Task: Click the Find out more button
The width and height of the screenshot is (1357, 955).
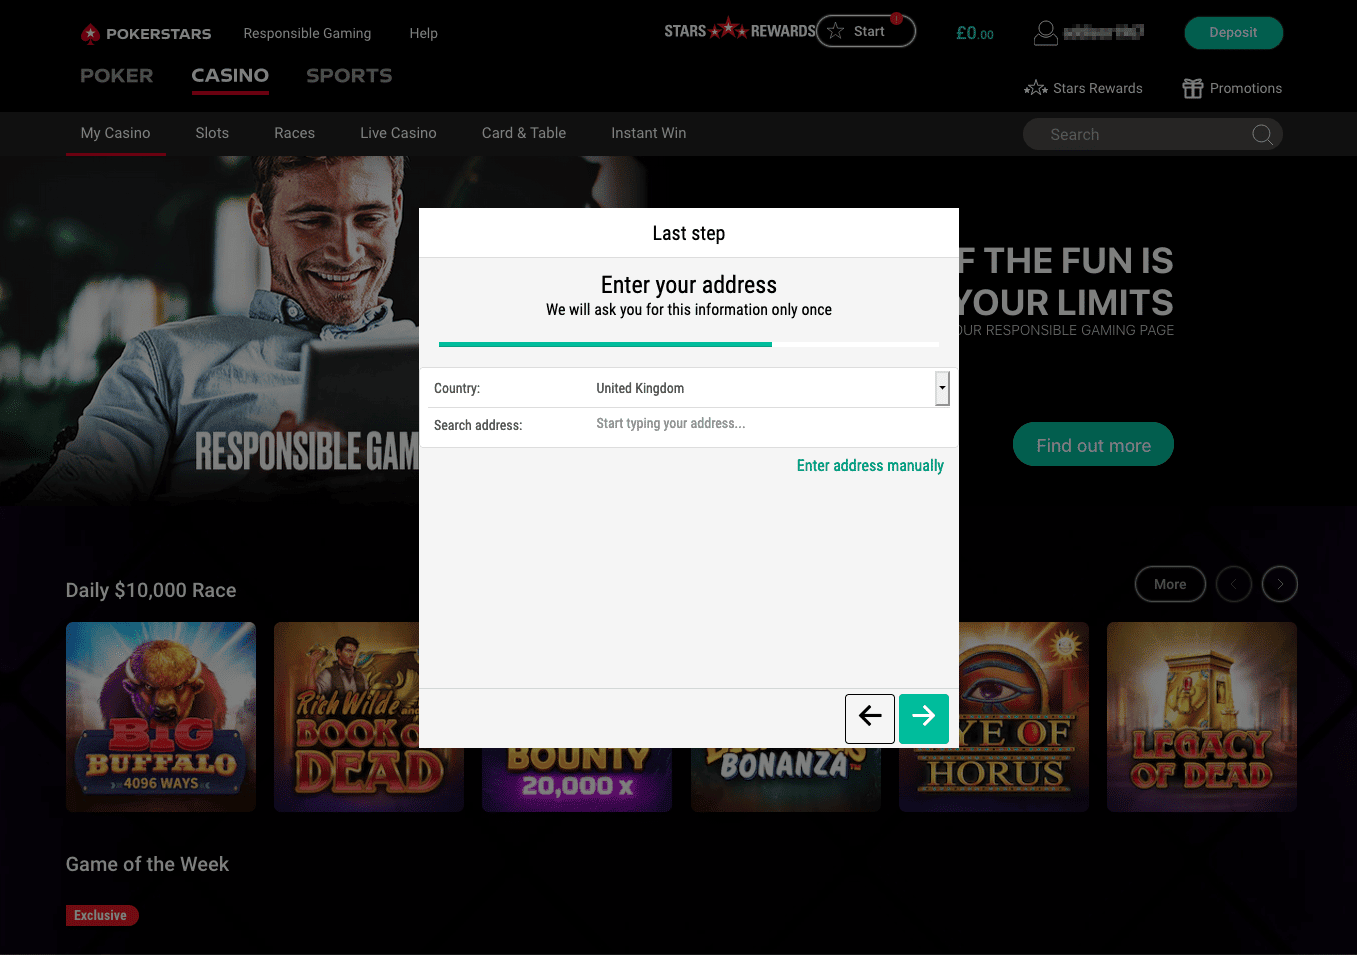Action: (1093, 445)
